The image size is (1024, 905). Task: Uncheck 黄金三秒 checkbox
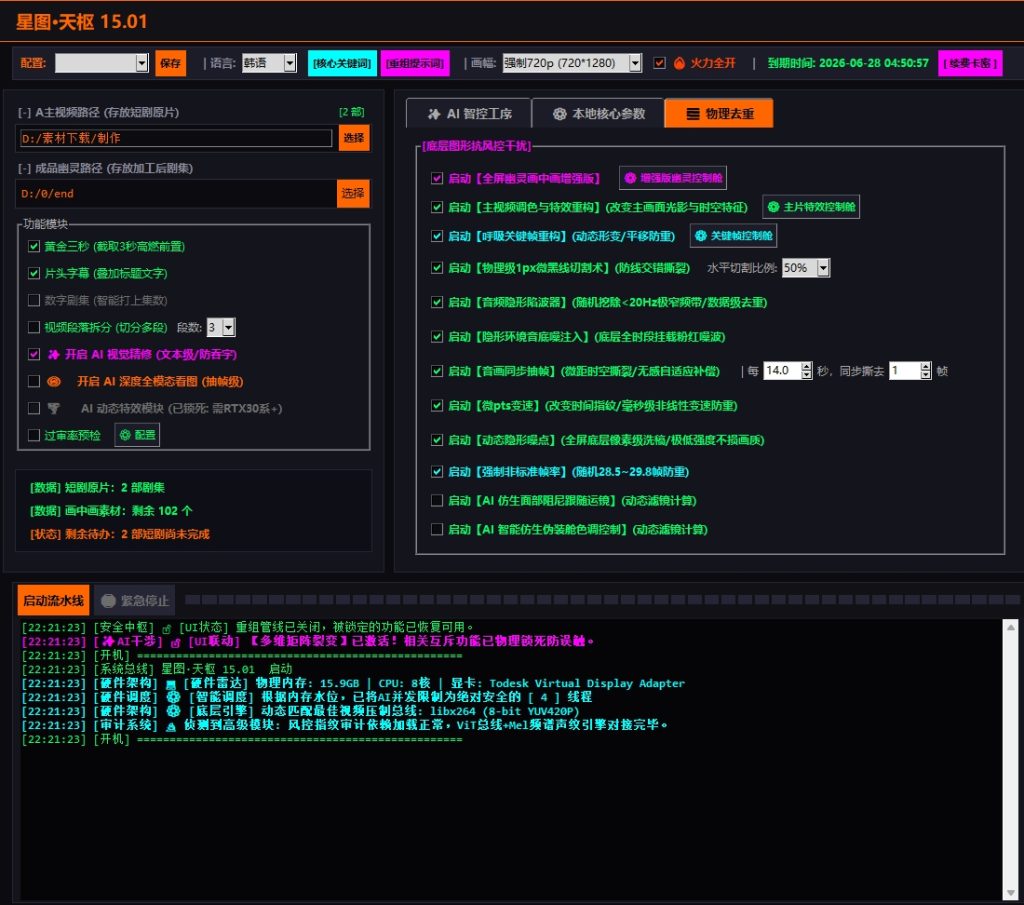click(x=34, y=246)
